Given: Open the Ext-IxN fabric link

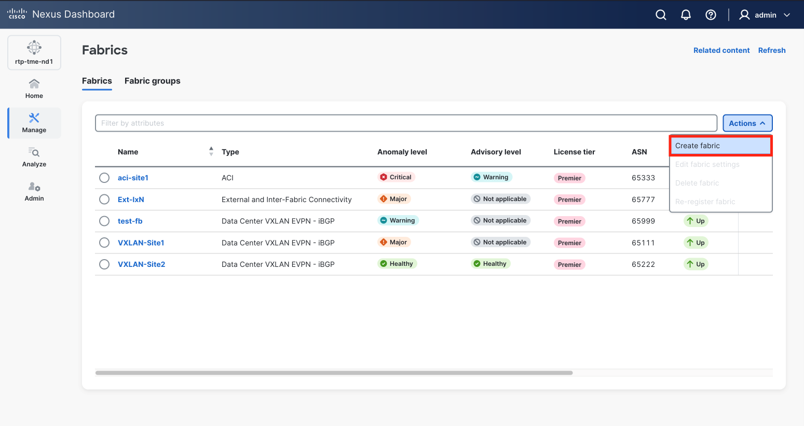Looking at the screenshot, I should 131,199.
